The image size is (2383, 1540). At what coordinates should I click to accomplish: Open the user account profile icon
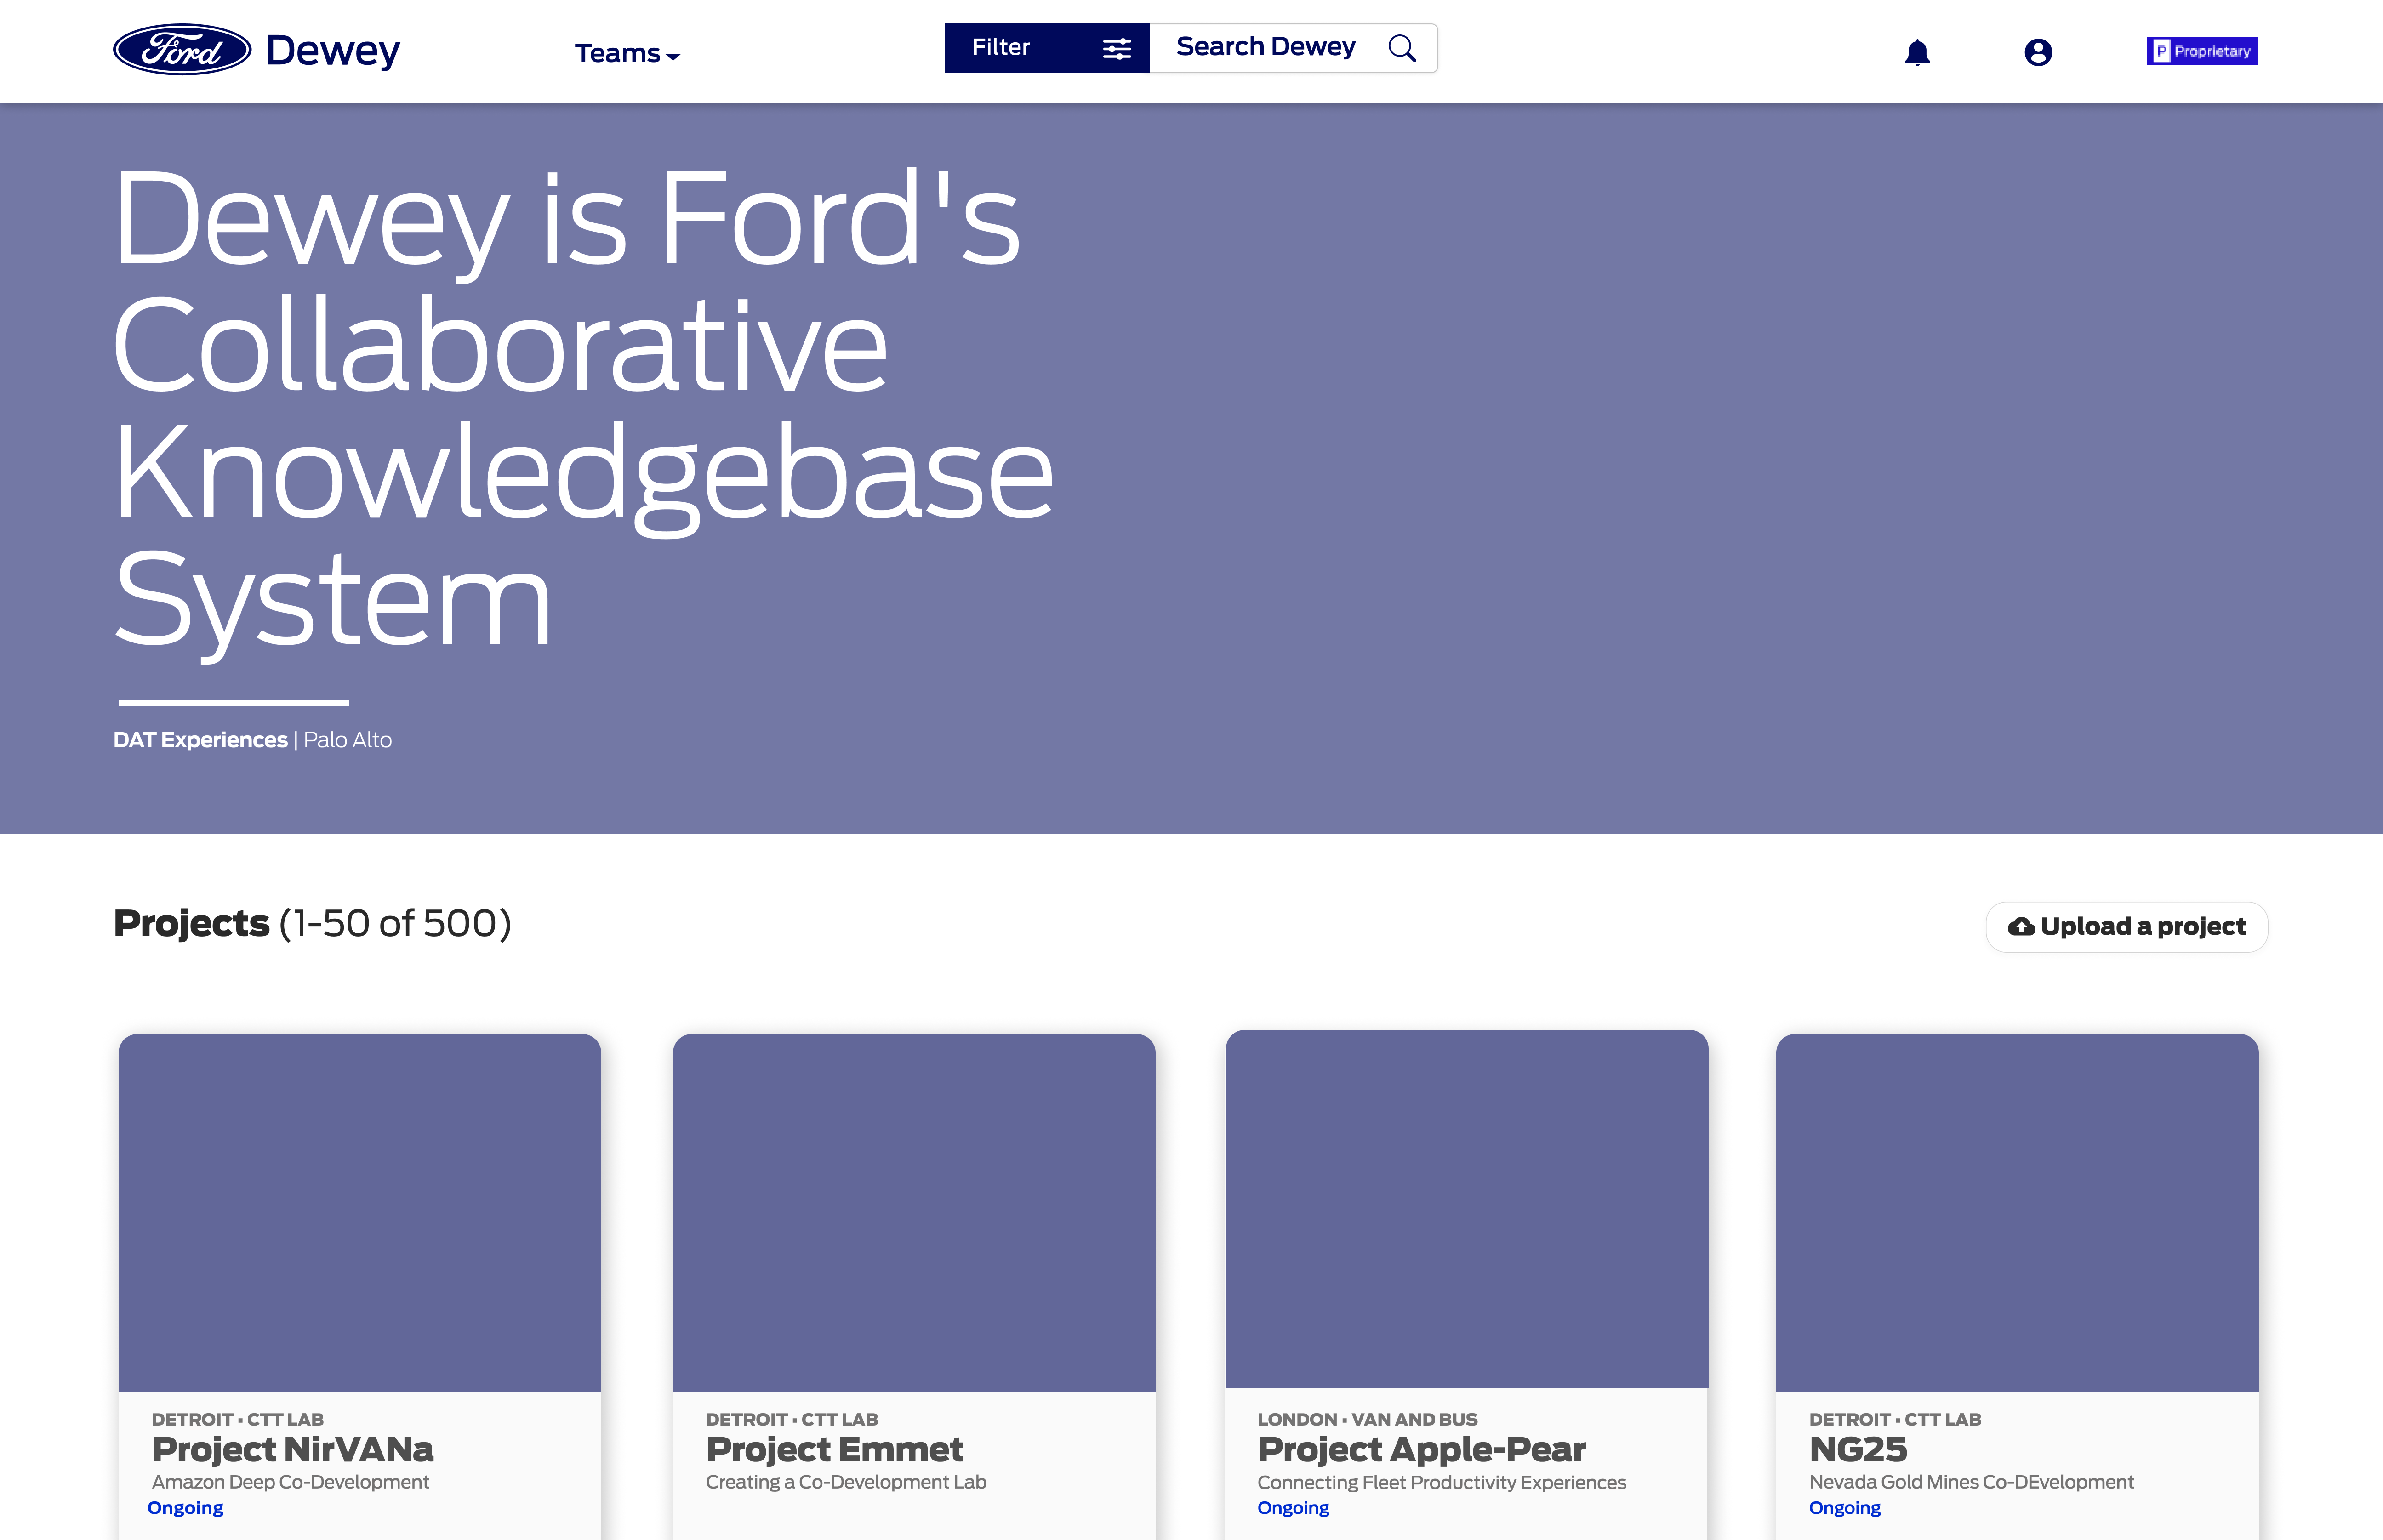tap(2038, 52)
